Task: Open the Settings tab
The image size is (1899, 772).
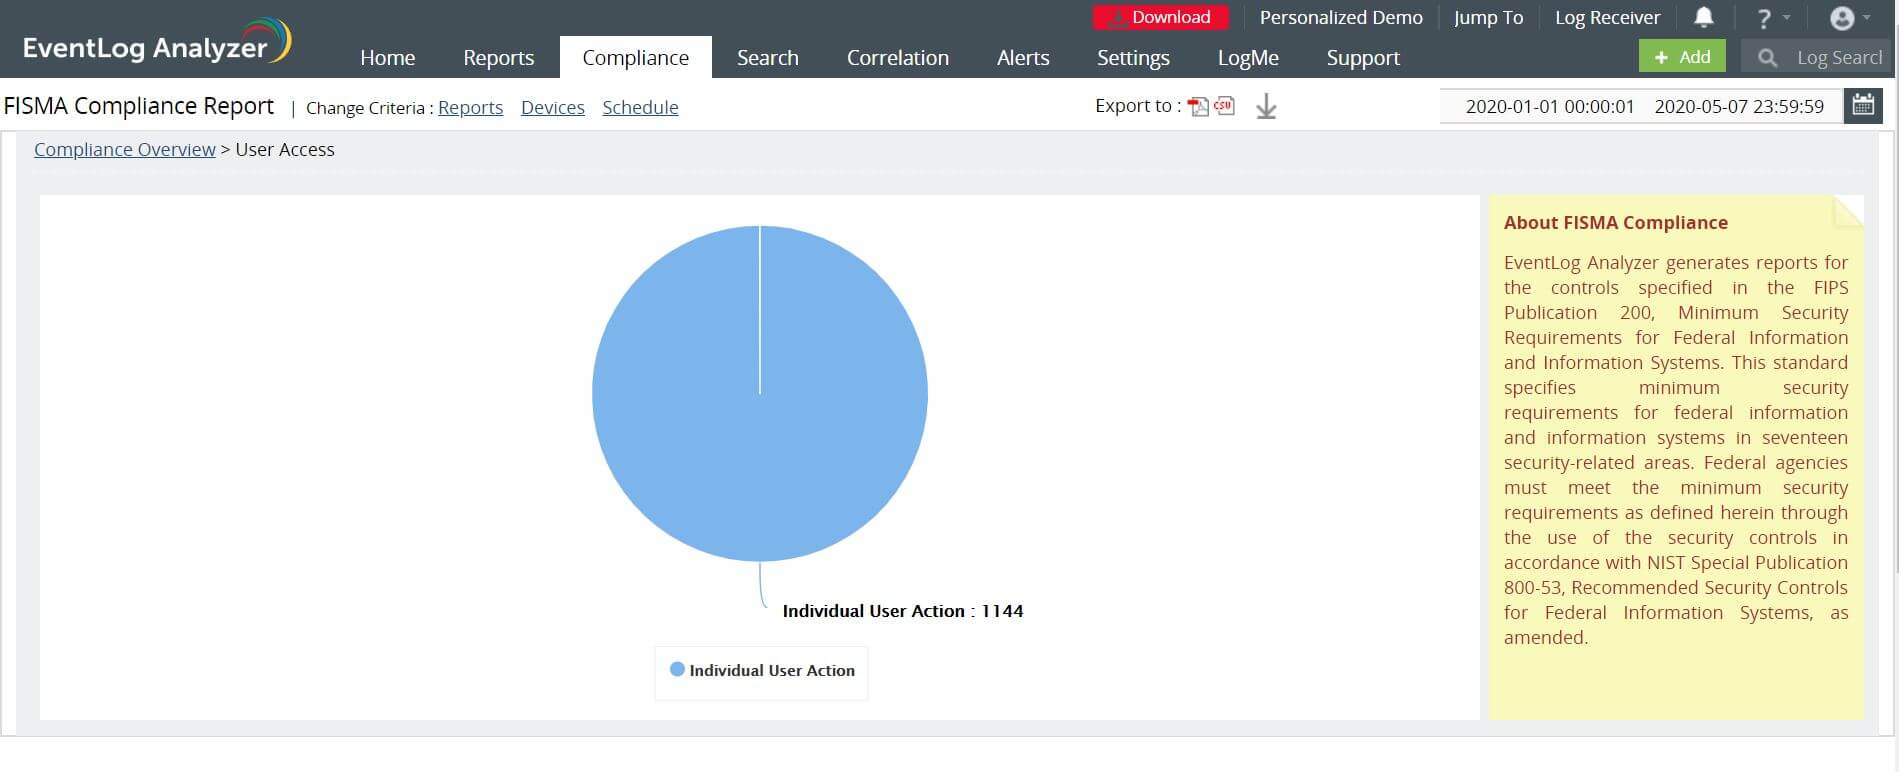Action: (x=1132, y=58)
